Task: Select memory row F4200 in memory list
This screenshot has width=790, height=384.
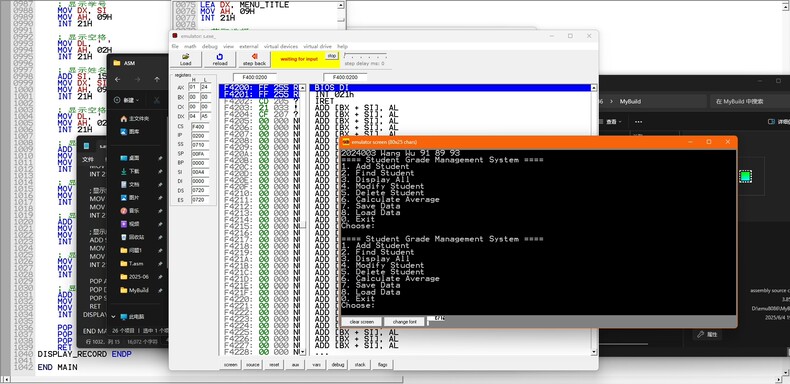Action: pos(259,87)
